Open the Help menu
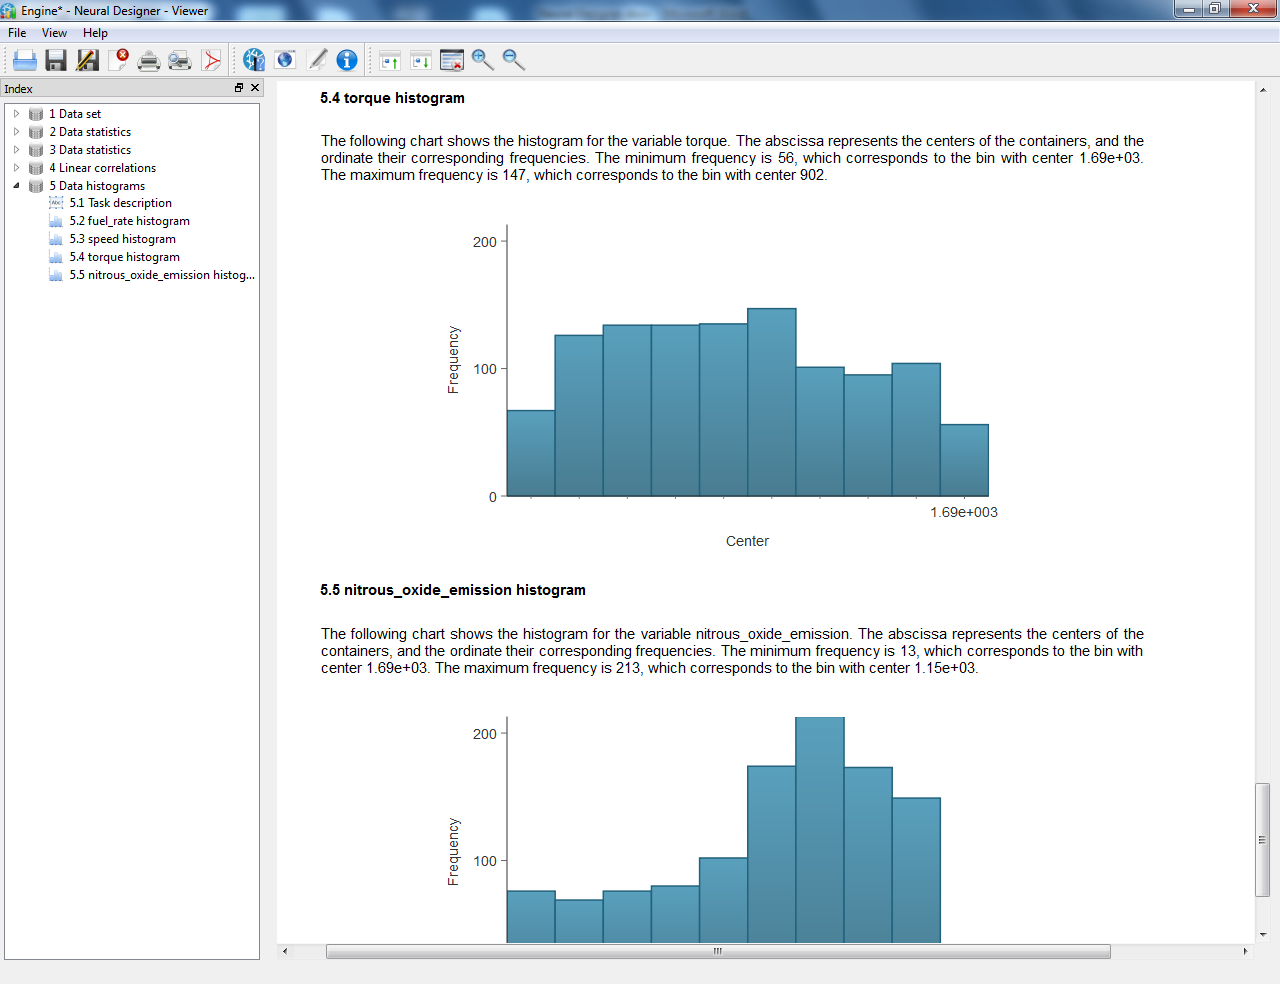Screen dimensions: 1280x984 click(95, 33)
